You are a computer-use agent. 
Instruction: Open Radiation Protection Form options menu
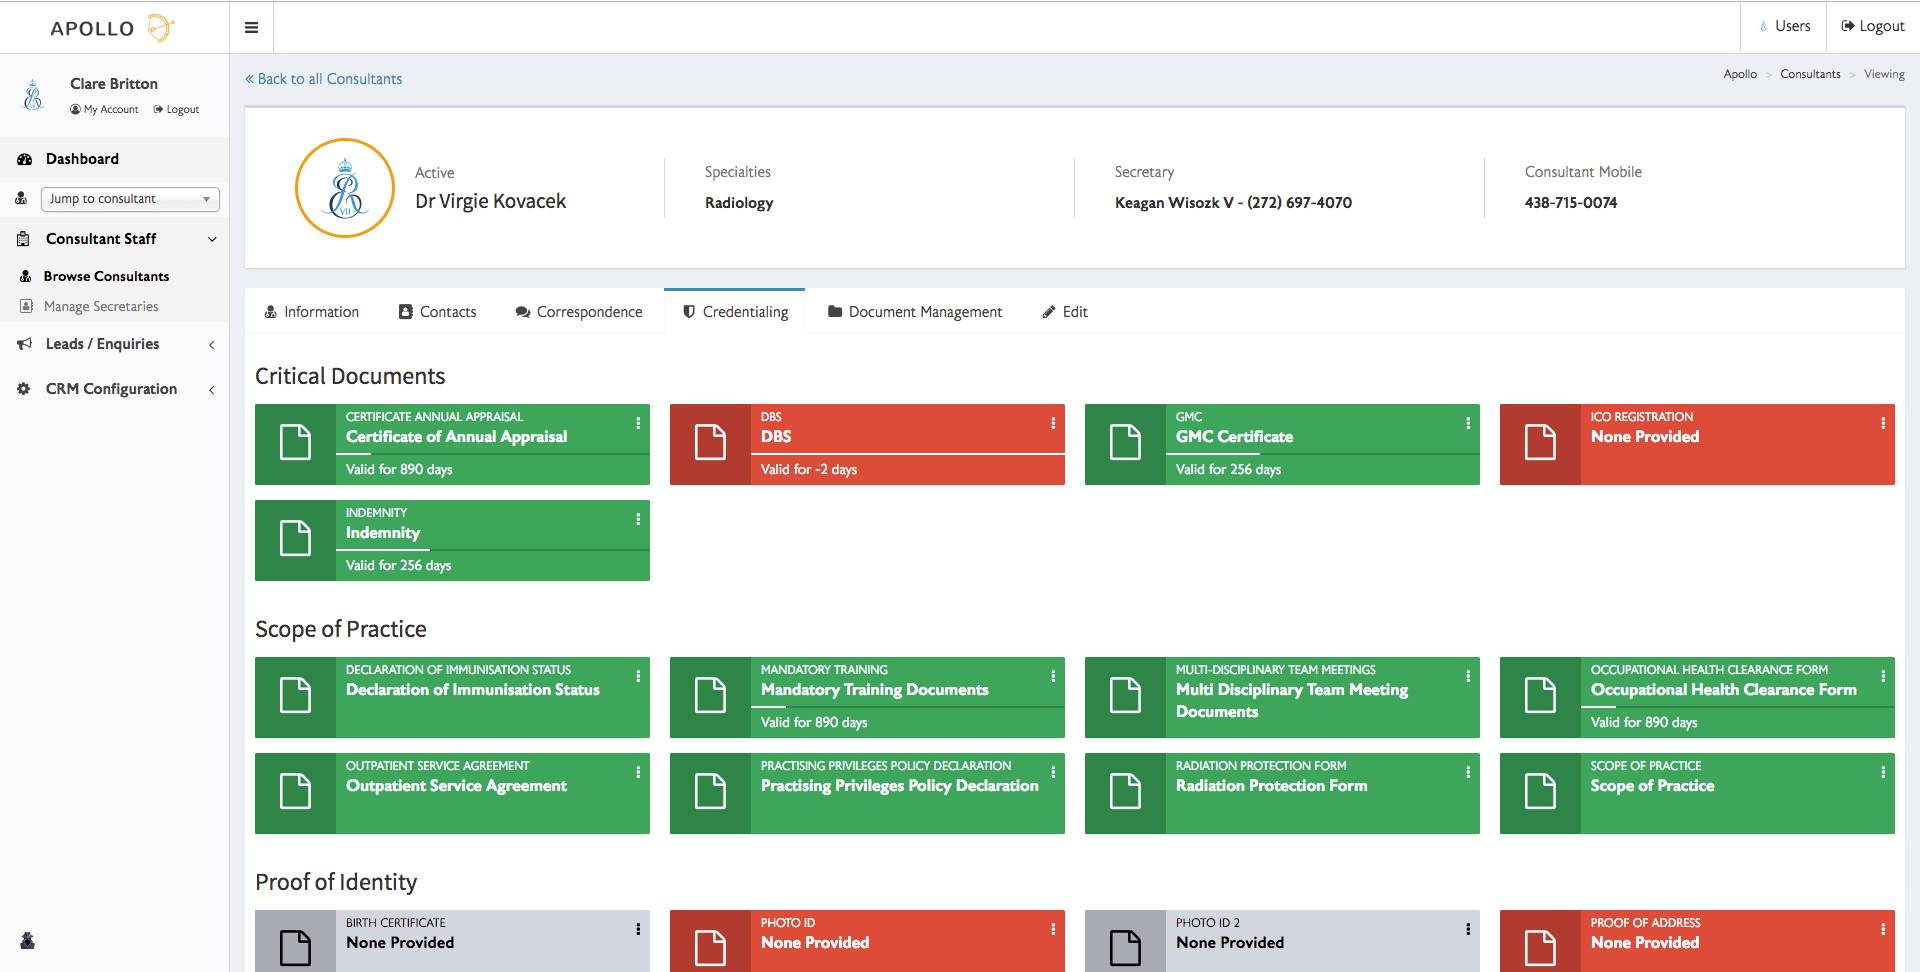coord(1468,772)
